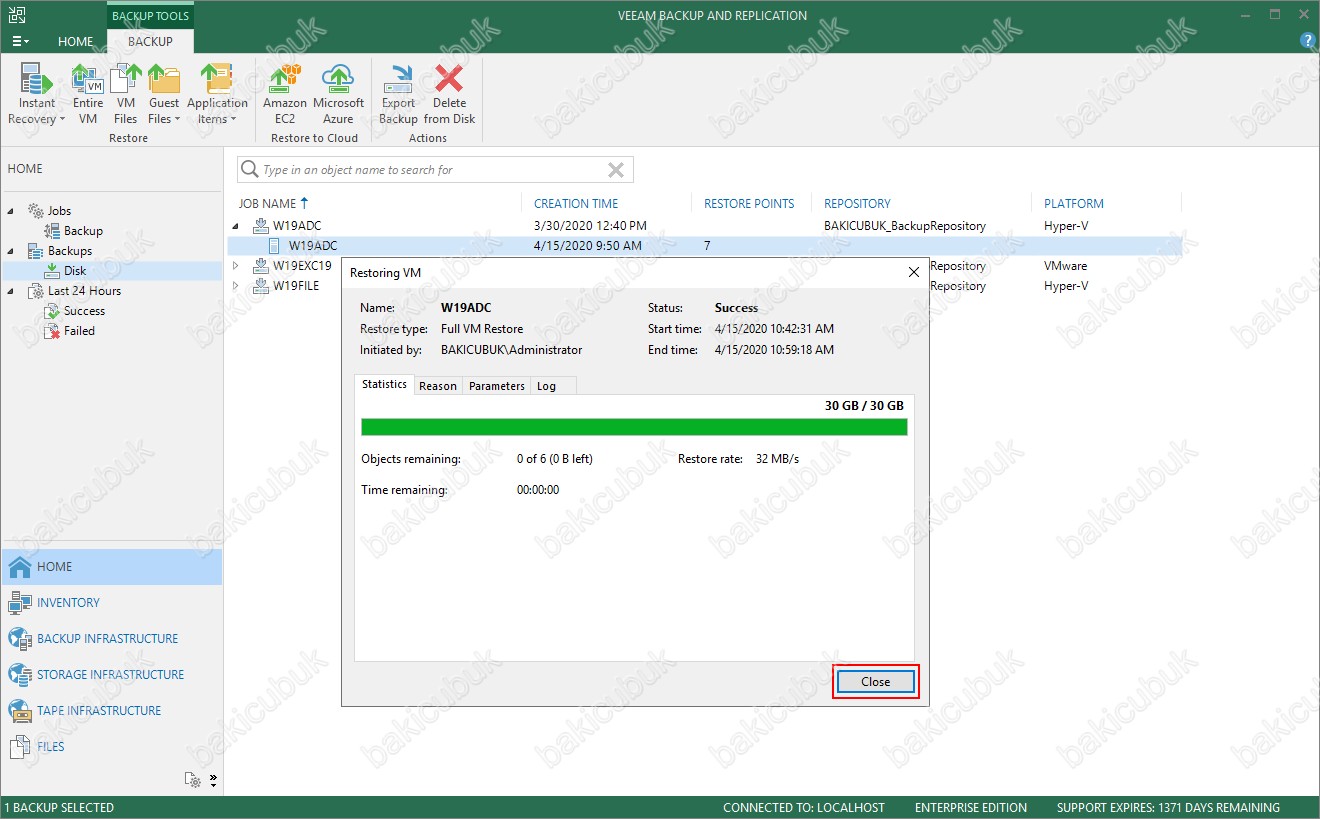The height and width of the screenshot is (819, 1320).
Task: Restore to Microsoft Azure
Action: (x=338, y=94)
